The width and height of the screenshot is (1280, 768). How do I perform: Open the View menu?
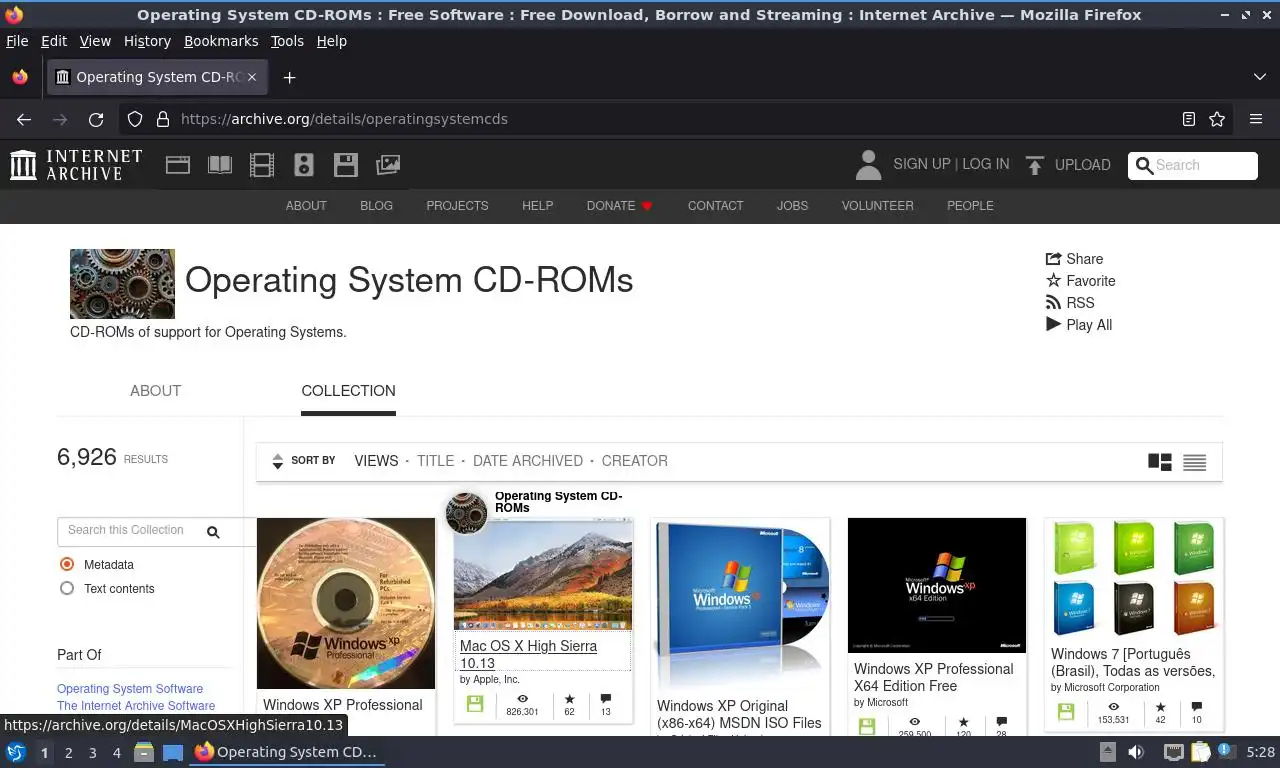point(95,41)
